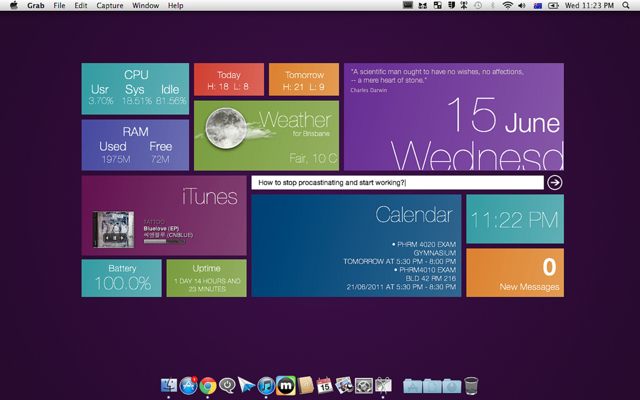Image resolution: width=640 pixels, height=400 pixels.
Task: Click the Wi-Fi icon in menu bar
Action: [507, 6]
